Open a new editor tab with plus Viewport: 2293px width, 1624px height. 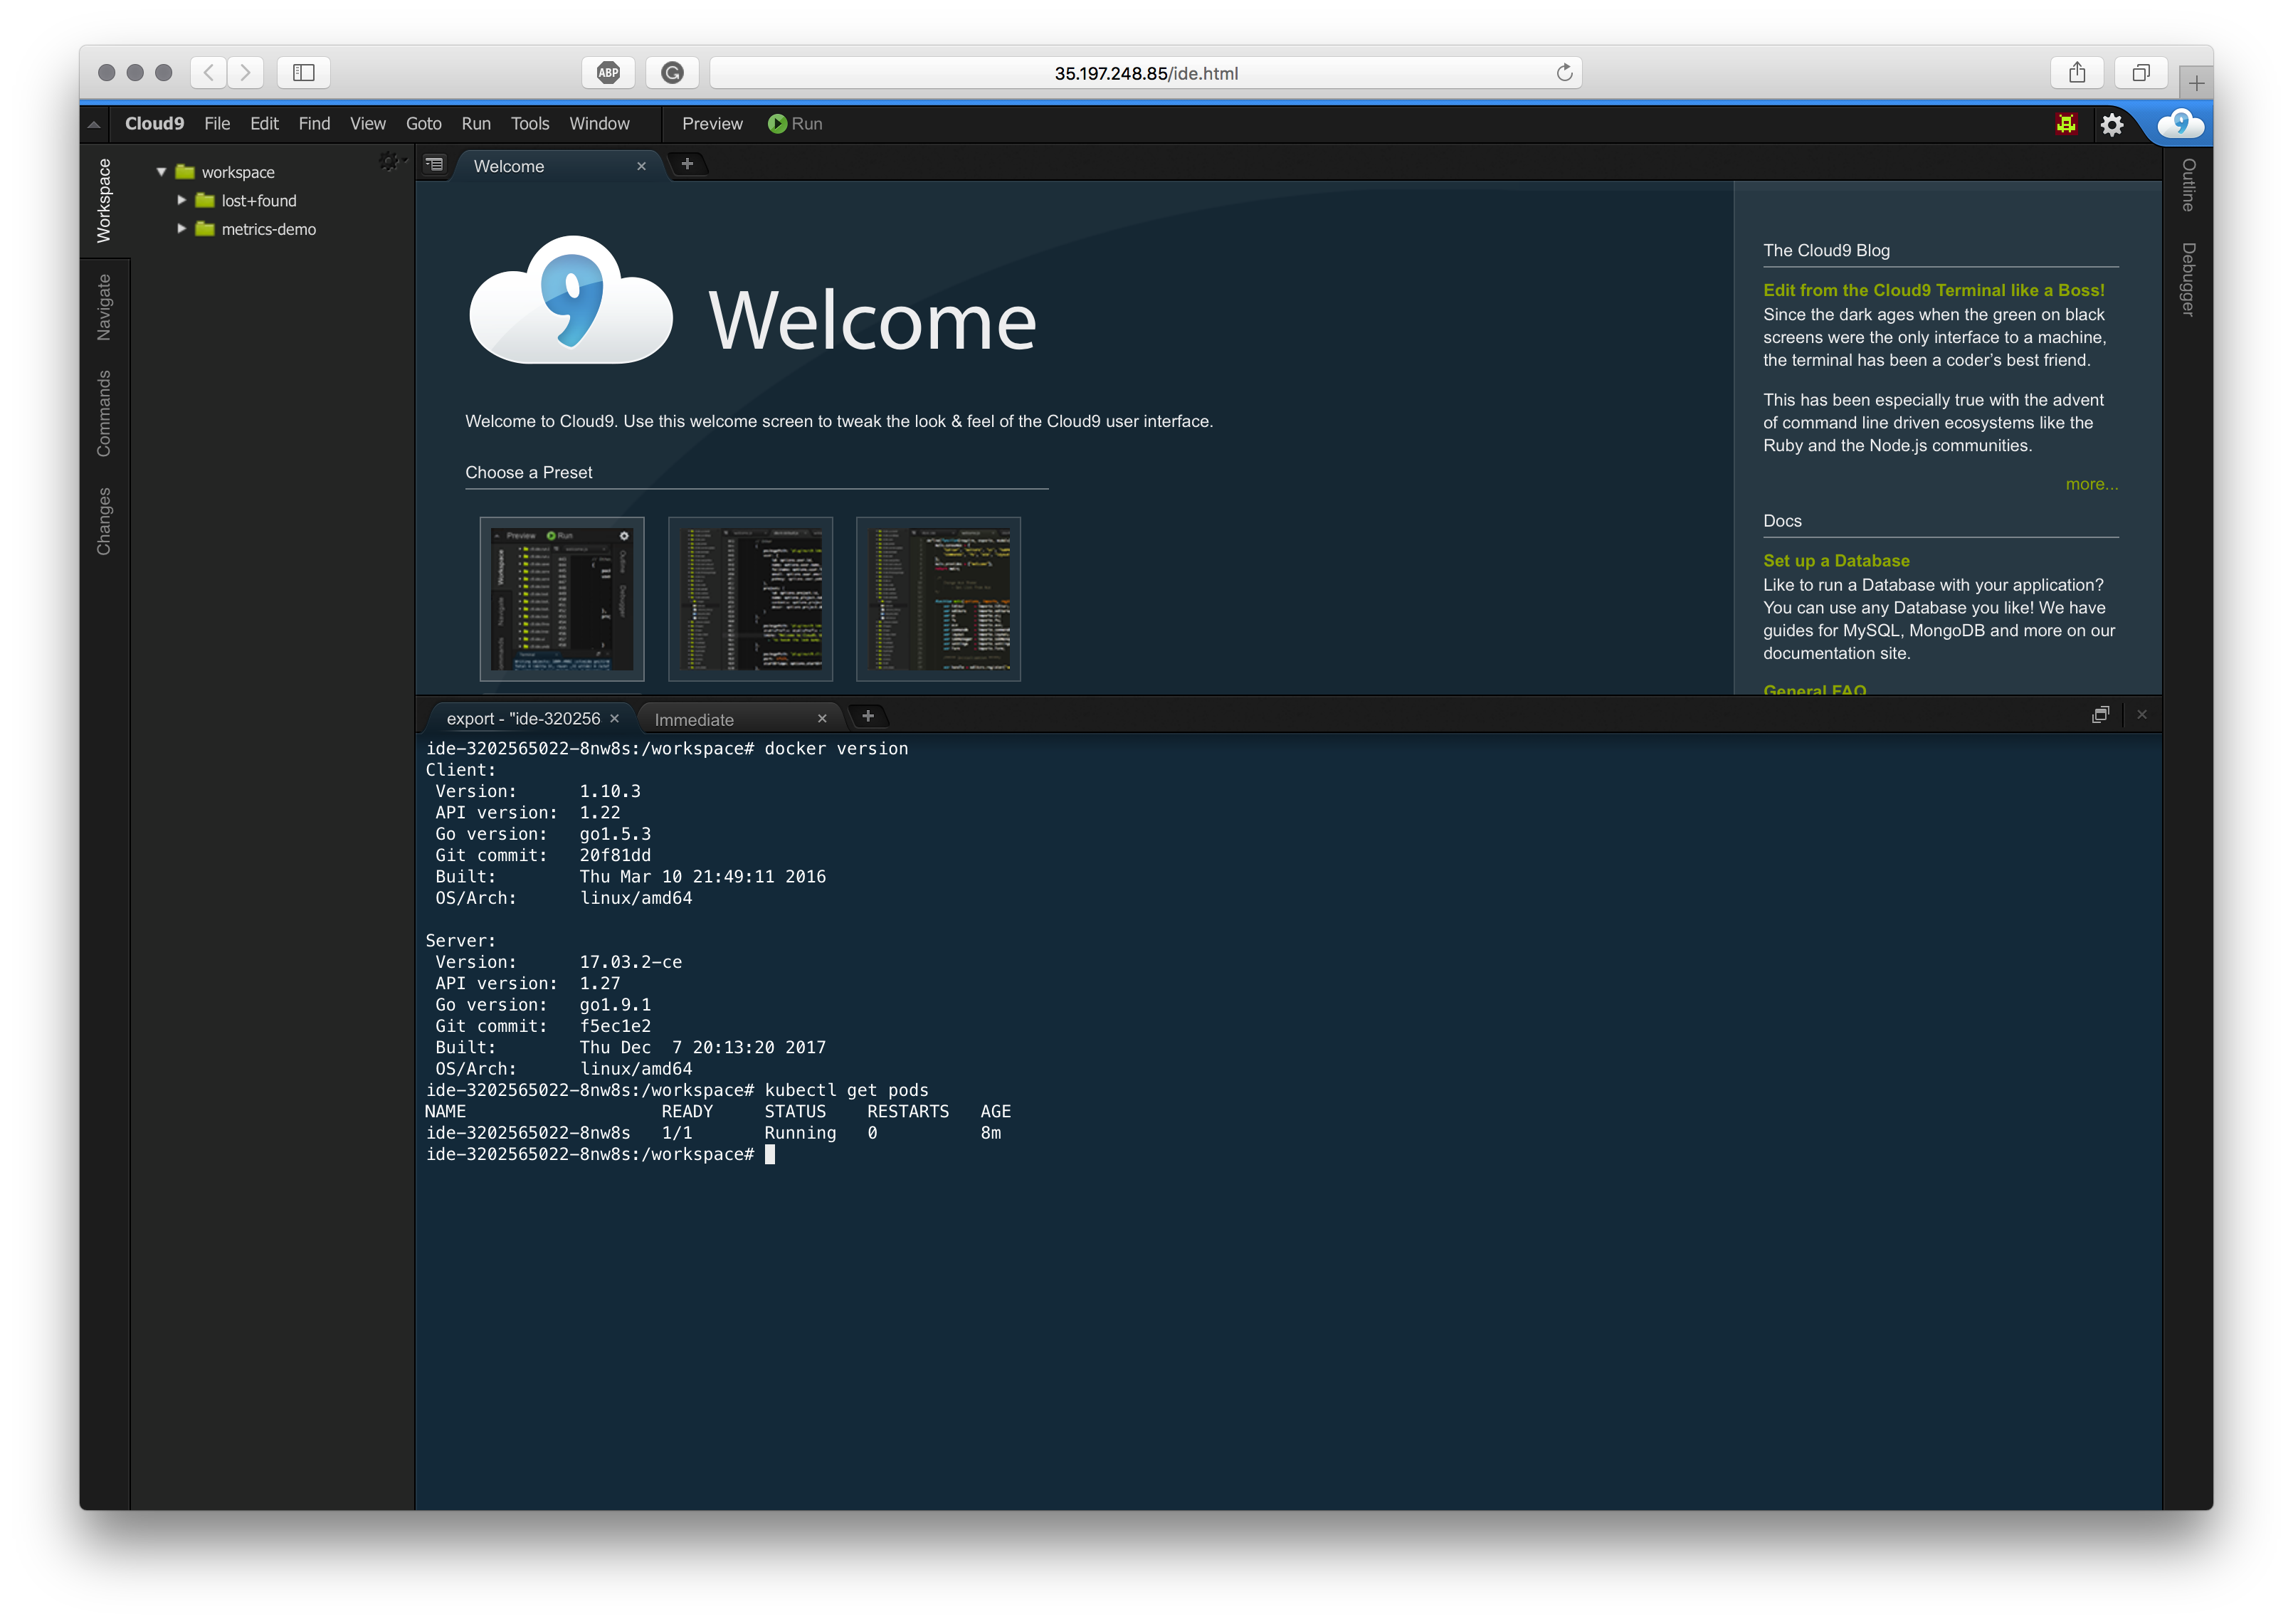687,164
